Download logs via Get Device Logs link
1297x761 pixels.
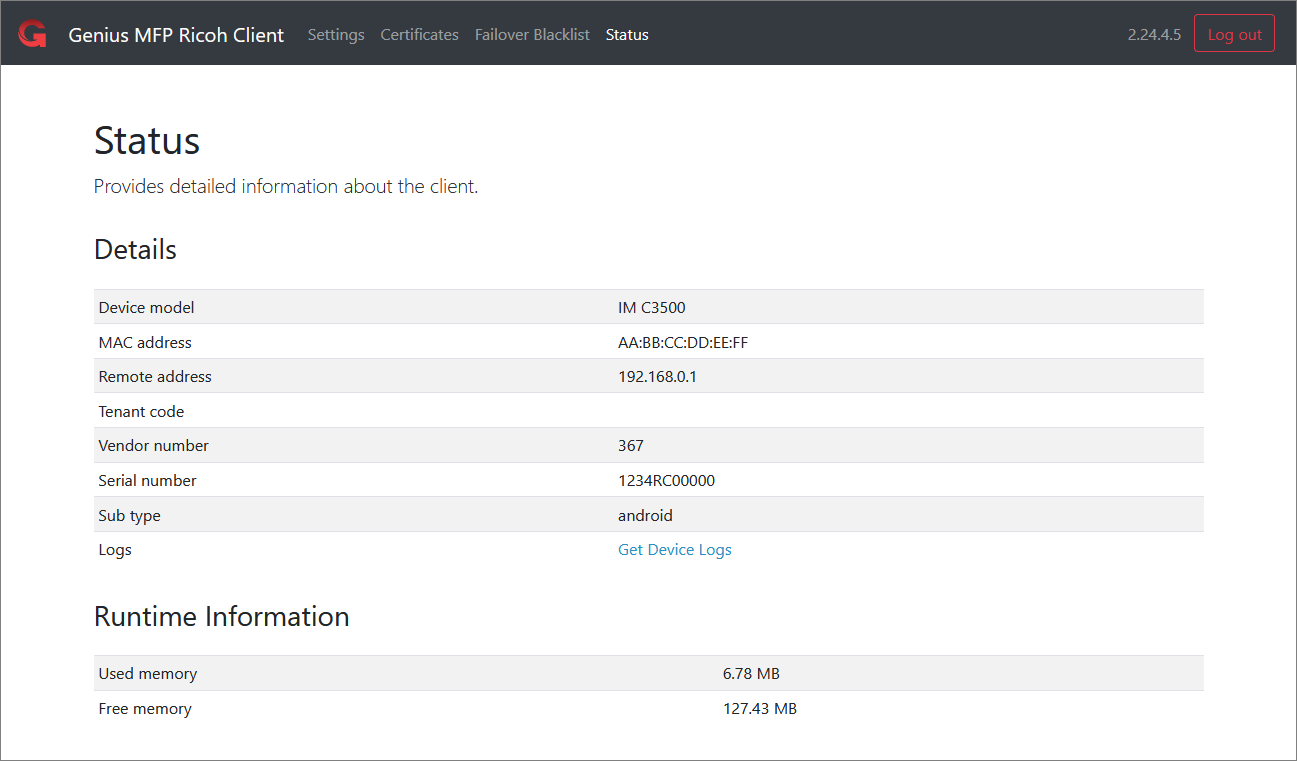[x=675, y=549]
